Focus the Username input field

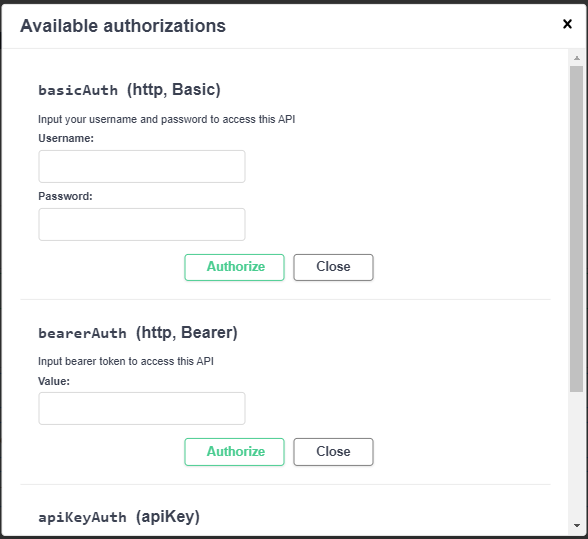[142, 167]
